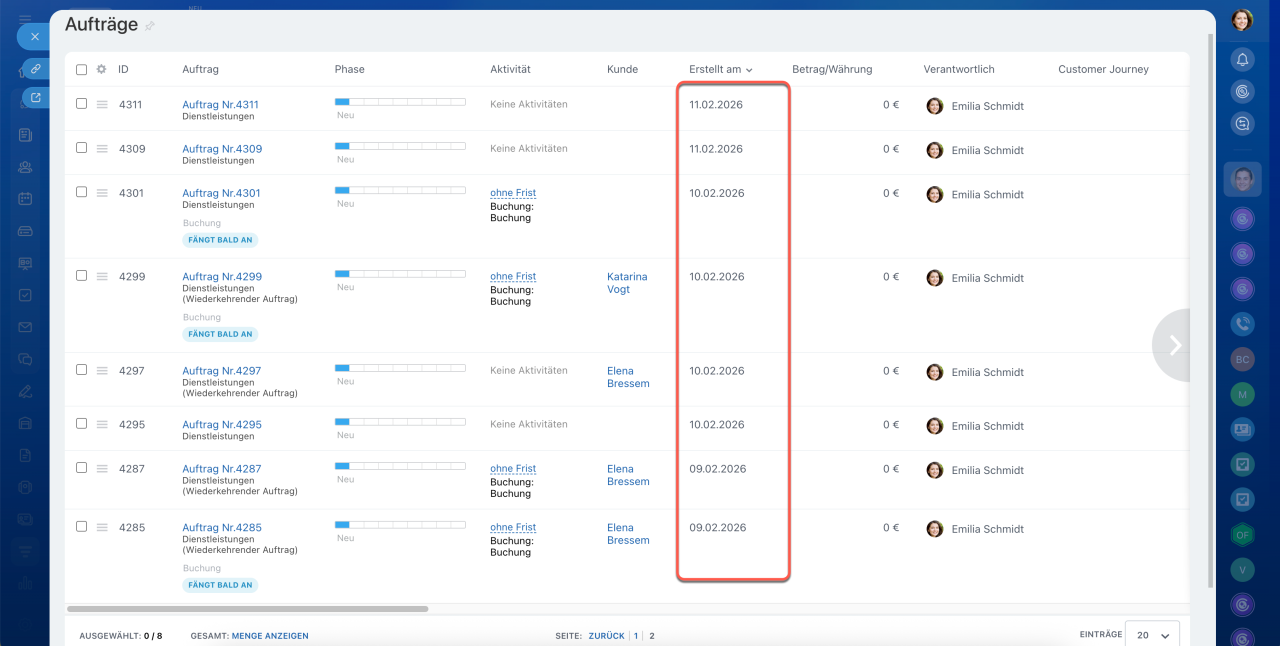The image size is (1280, 646).
Task: Close the Aufträge slider panel
Action: (x=34, y=36)
